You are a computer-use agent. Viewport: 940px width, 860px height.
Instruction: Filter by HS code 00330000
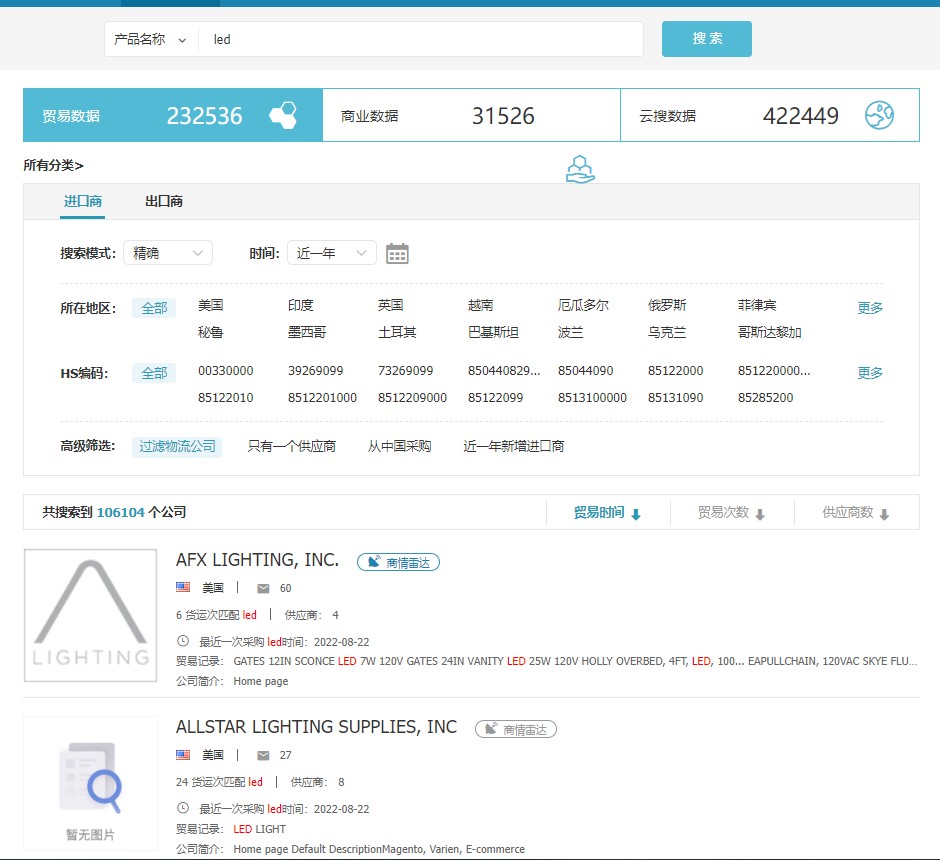[225, 371]
